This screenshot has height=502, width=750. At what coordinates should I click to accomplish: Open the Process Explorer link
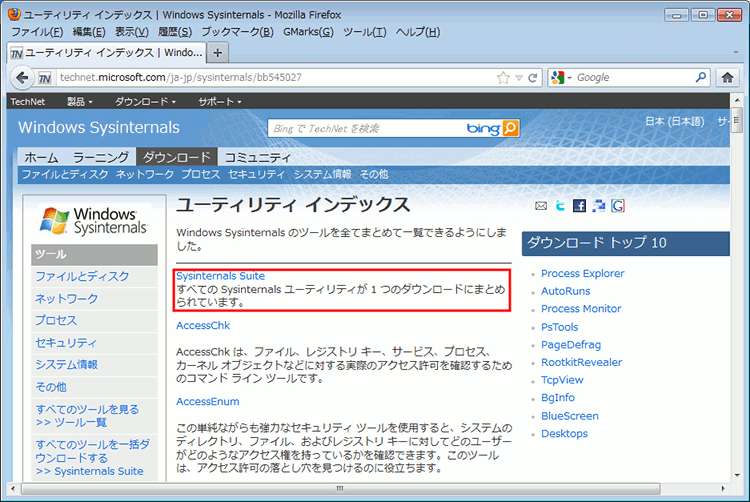pyautogui.click(x=582, y=273)
